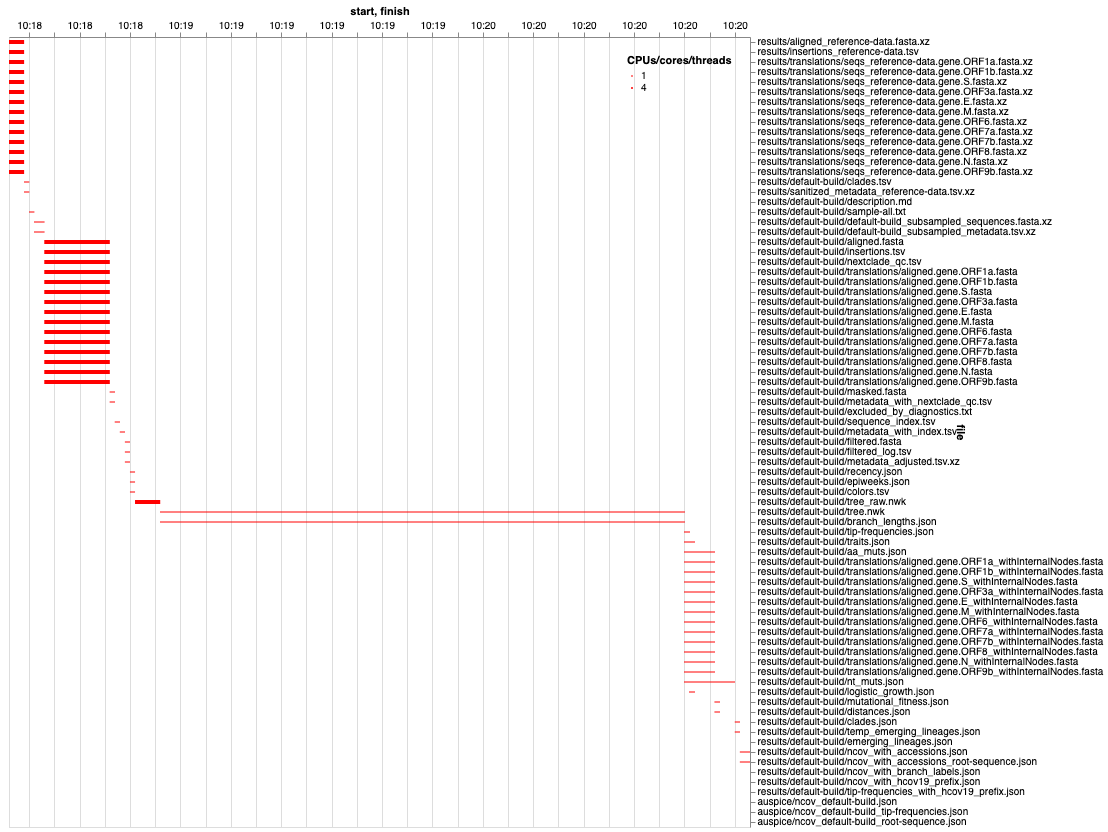1108x832 pixels.
Task: Click the rotated file axis label
Action: [x=961, y=430]
